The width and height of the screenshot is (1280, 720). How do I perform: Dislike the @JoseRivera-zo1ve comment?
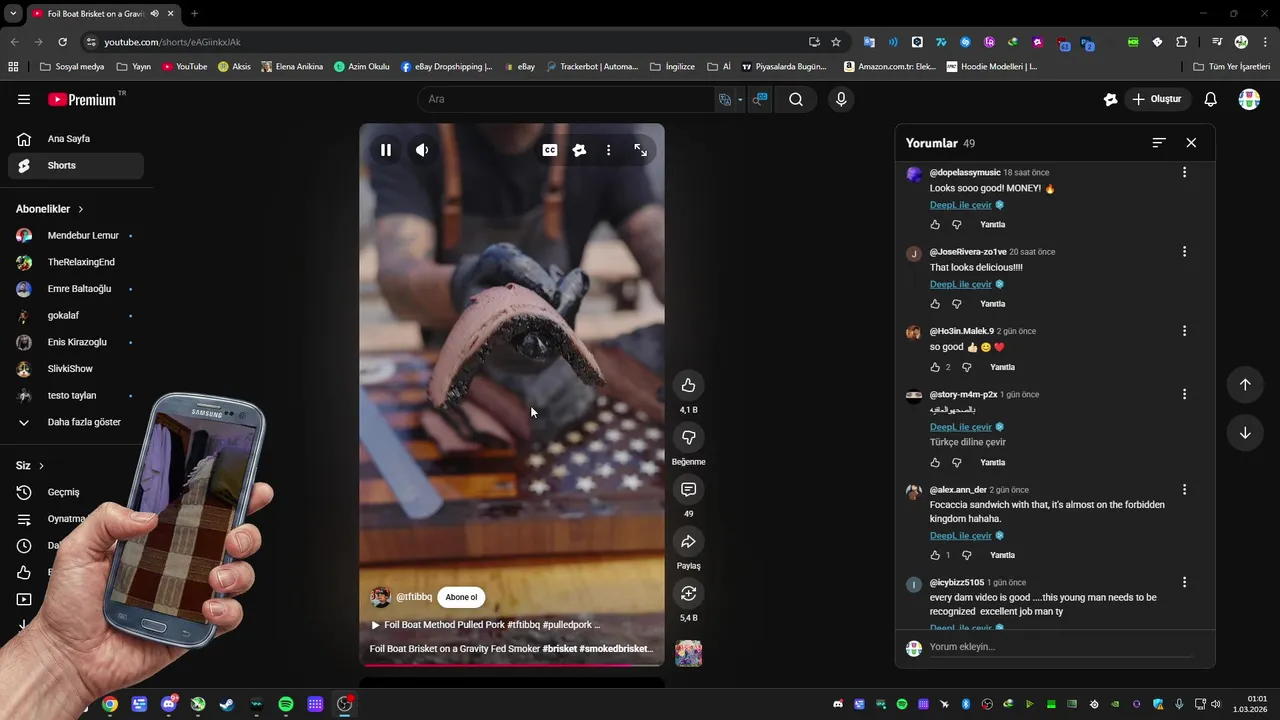[957, 304]
